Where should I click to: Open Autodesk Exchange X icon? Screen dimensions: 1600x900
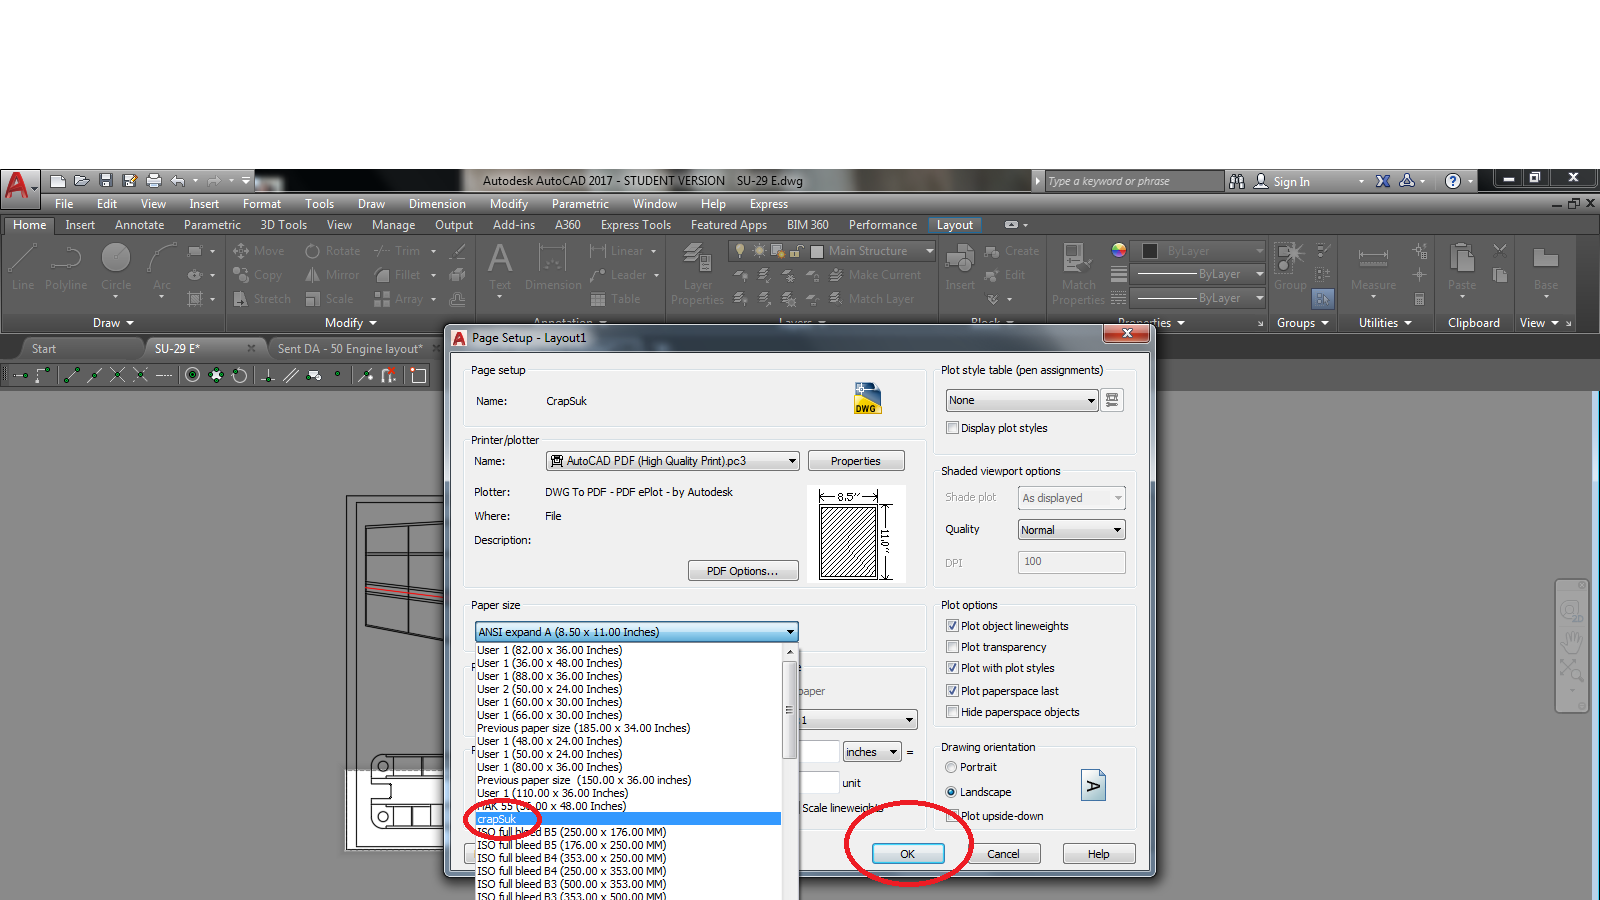tap(1383, 181)
